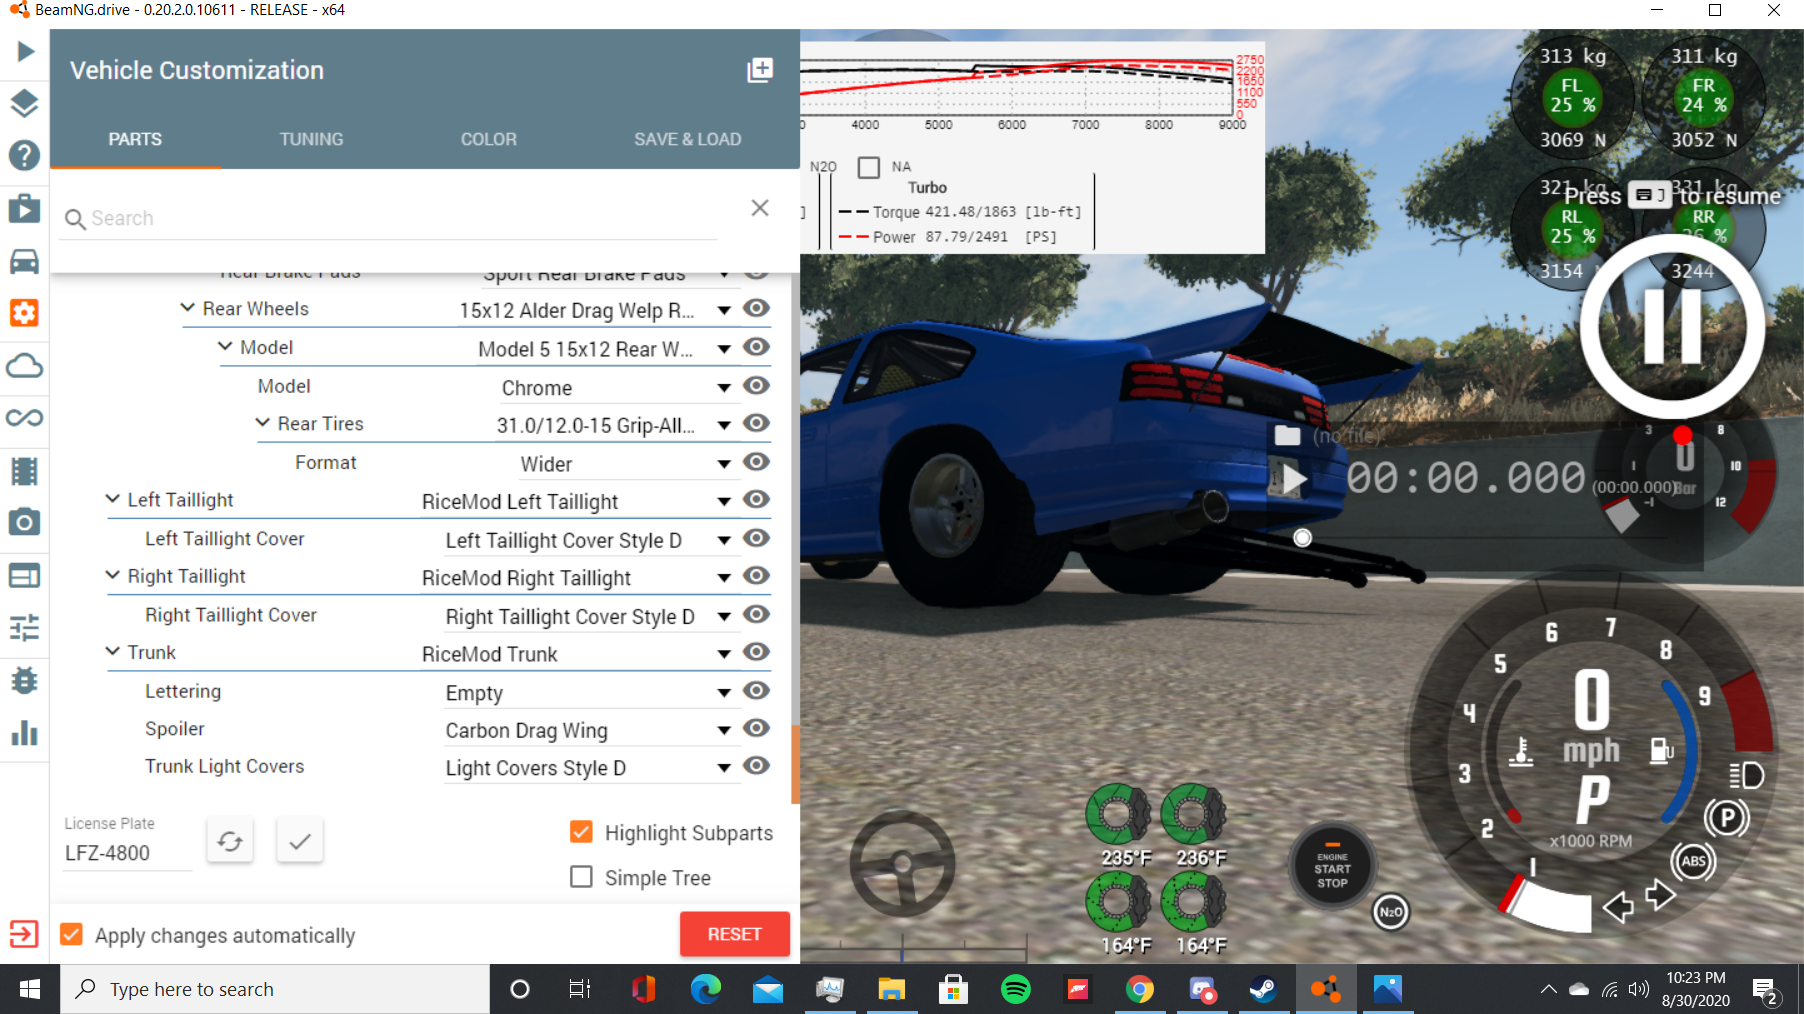Clear search with the X icon

click(x=760, y=207)
